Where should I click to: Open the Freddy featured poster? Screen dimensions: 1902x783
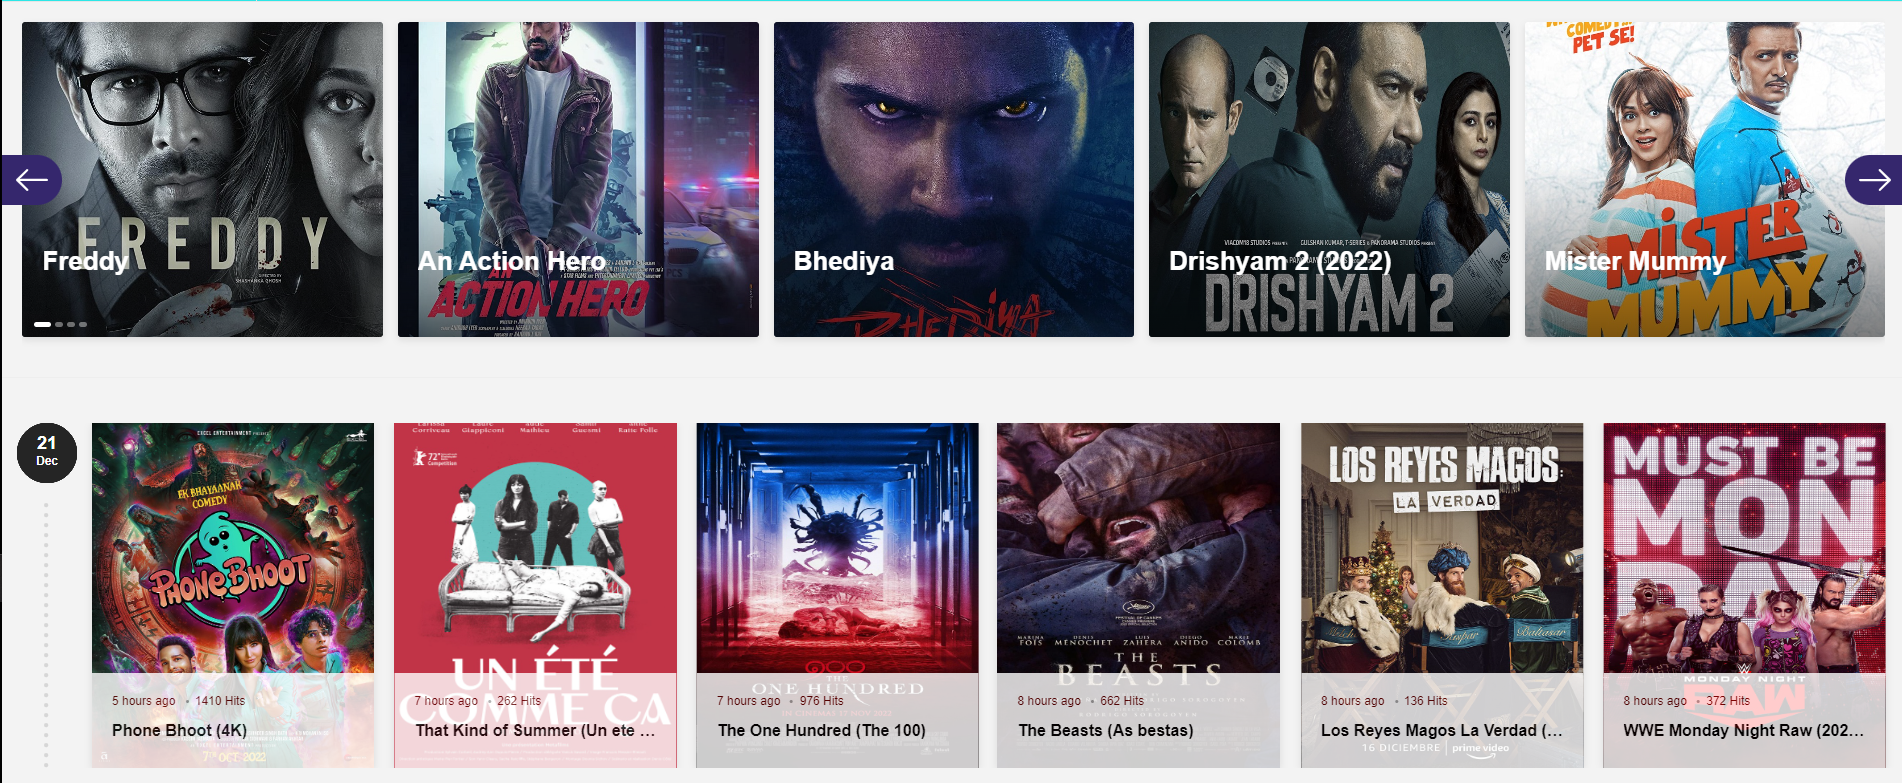(x=202, y=179)
